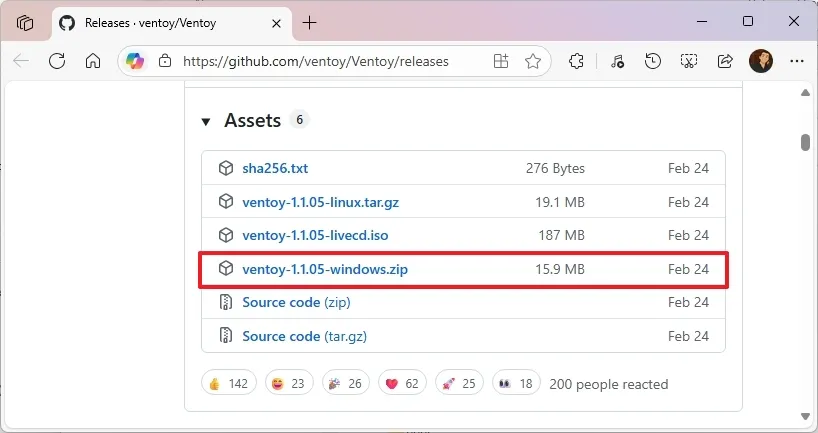Maximize the browser window
The width and height of the screenshot is (818, 433).
[748, 21]
